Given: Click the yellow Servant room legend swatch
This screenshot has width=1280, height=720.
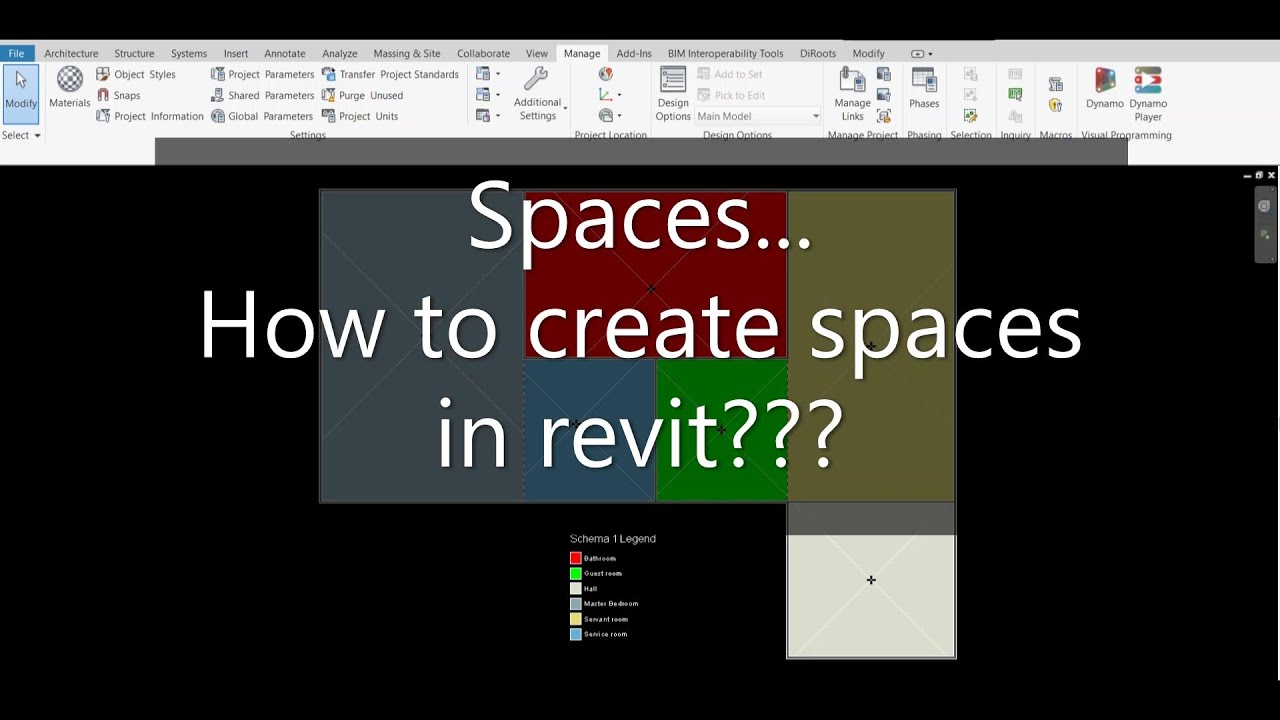Looking at the screenshot, I should pyautogui.click(x=576, y=619).
